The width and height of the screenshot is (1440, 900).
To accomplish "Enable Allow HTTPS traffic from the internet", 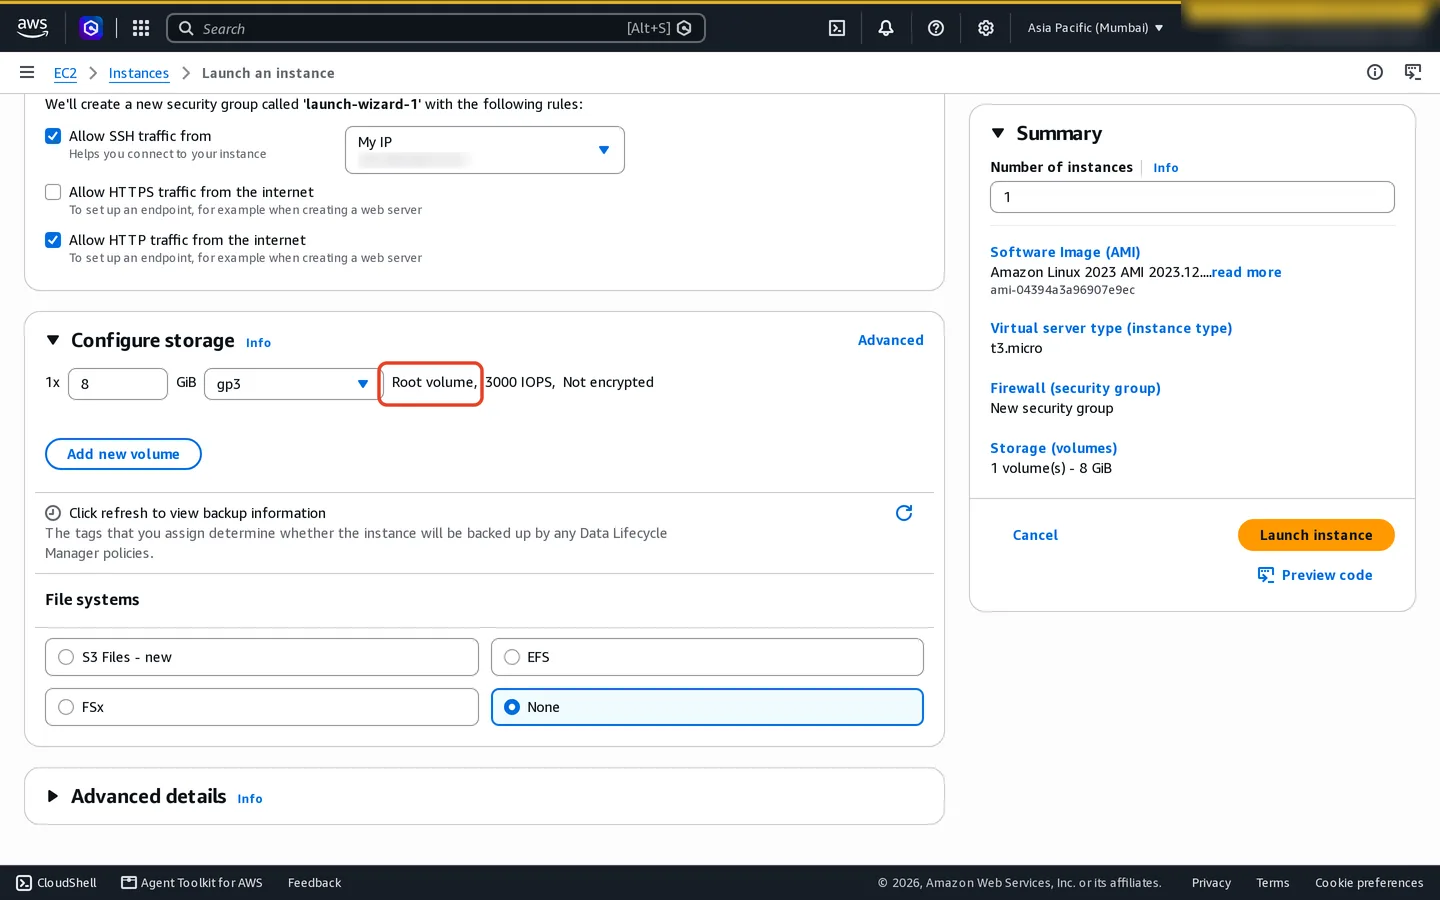I will pyautogui.click(x=53, y=192).
